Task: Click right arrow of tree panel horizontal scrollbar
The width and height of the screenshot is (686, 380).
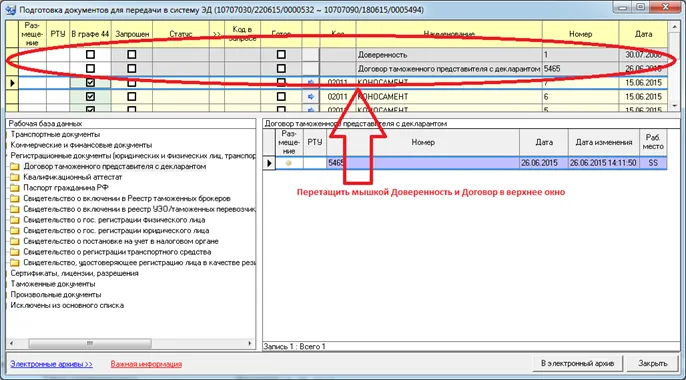Action: 250,343
